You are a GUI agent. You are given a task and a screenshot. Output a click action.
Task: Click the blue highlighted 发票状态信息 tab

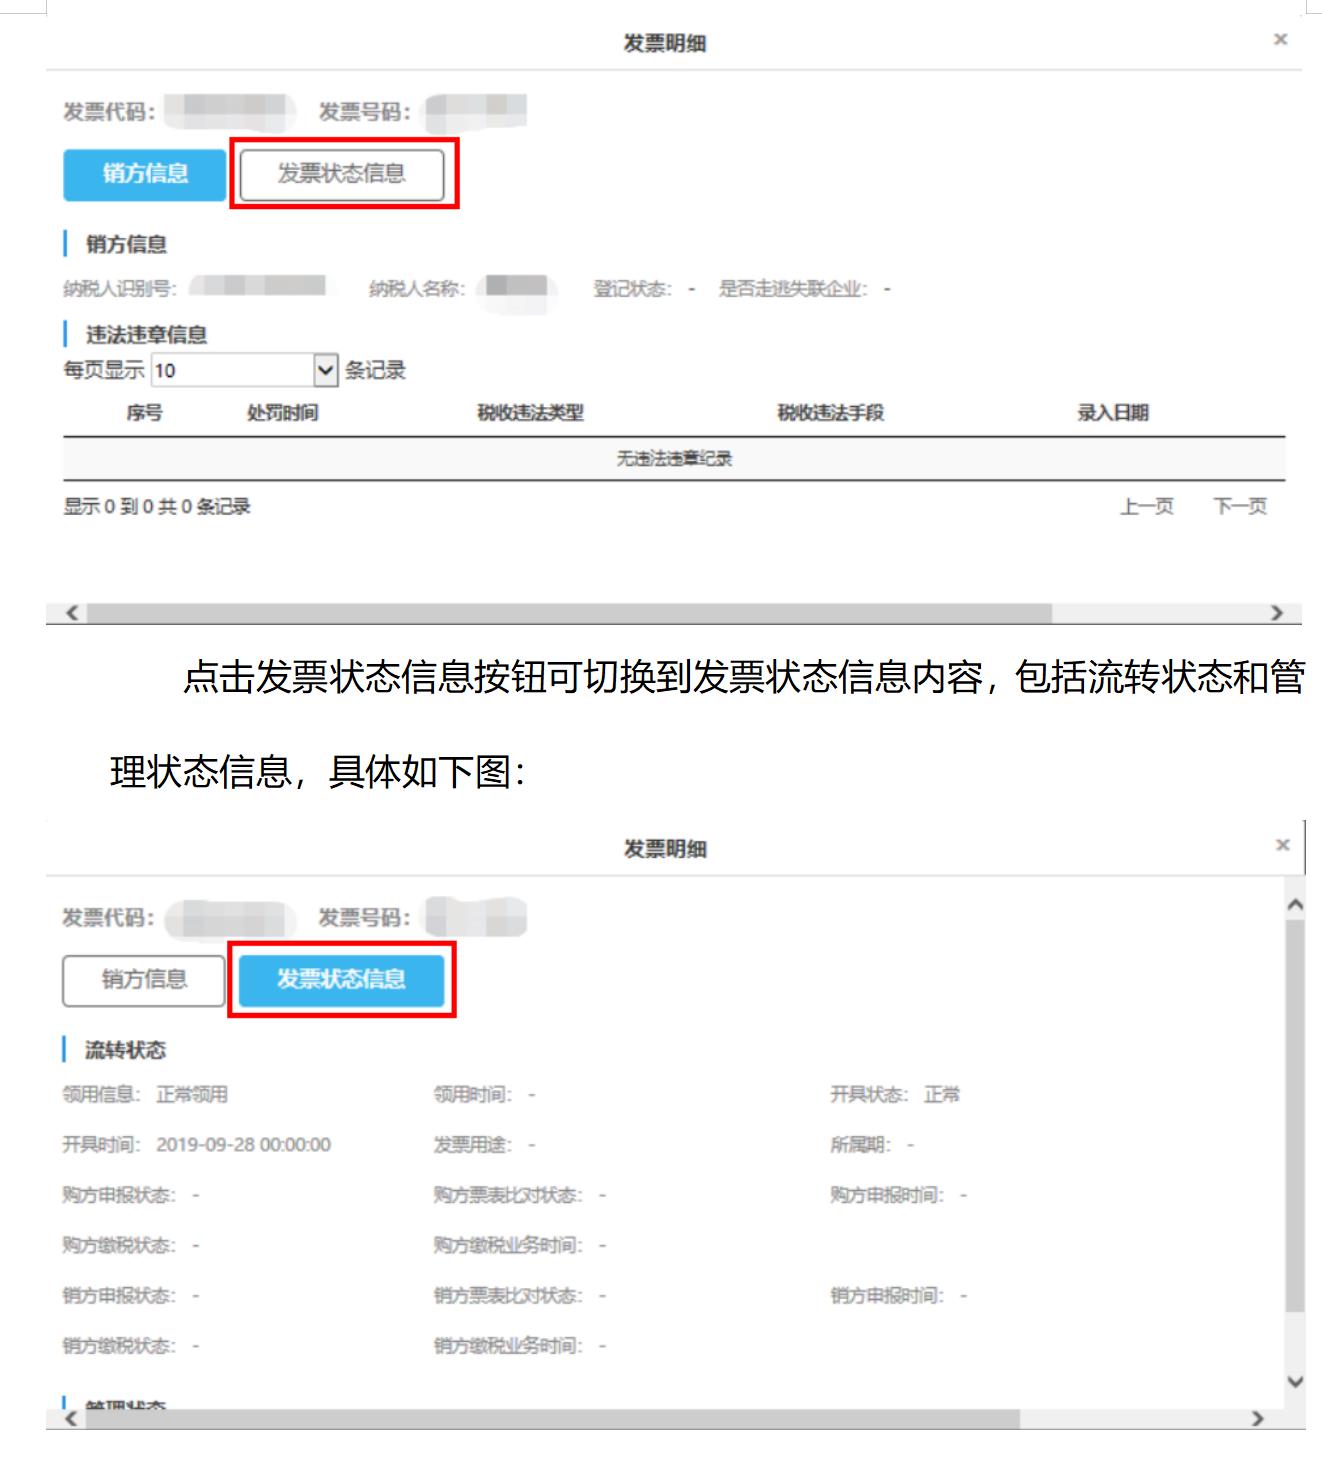[342, 980]
